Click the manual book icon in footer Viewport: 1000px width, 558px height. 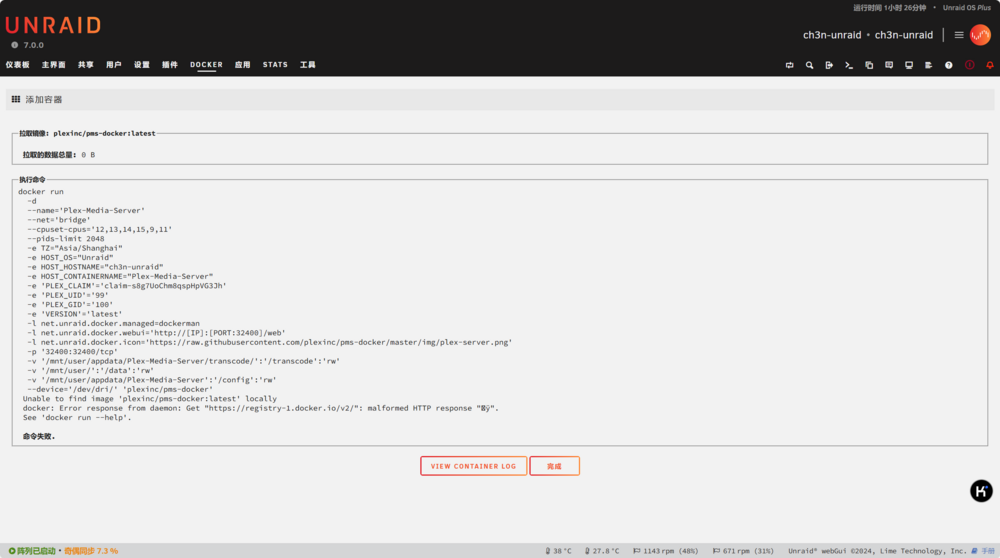click(974, 551)
